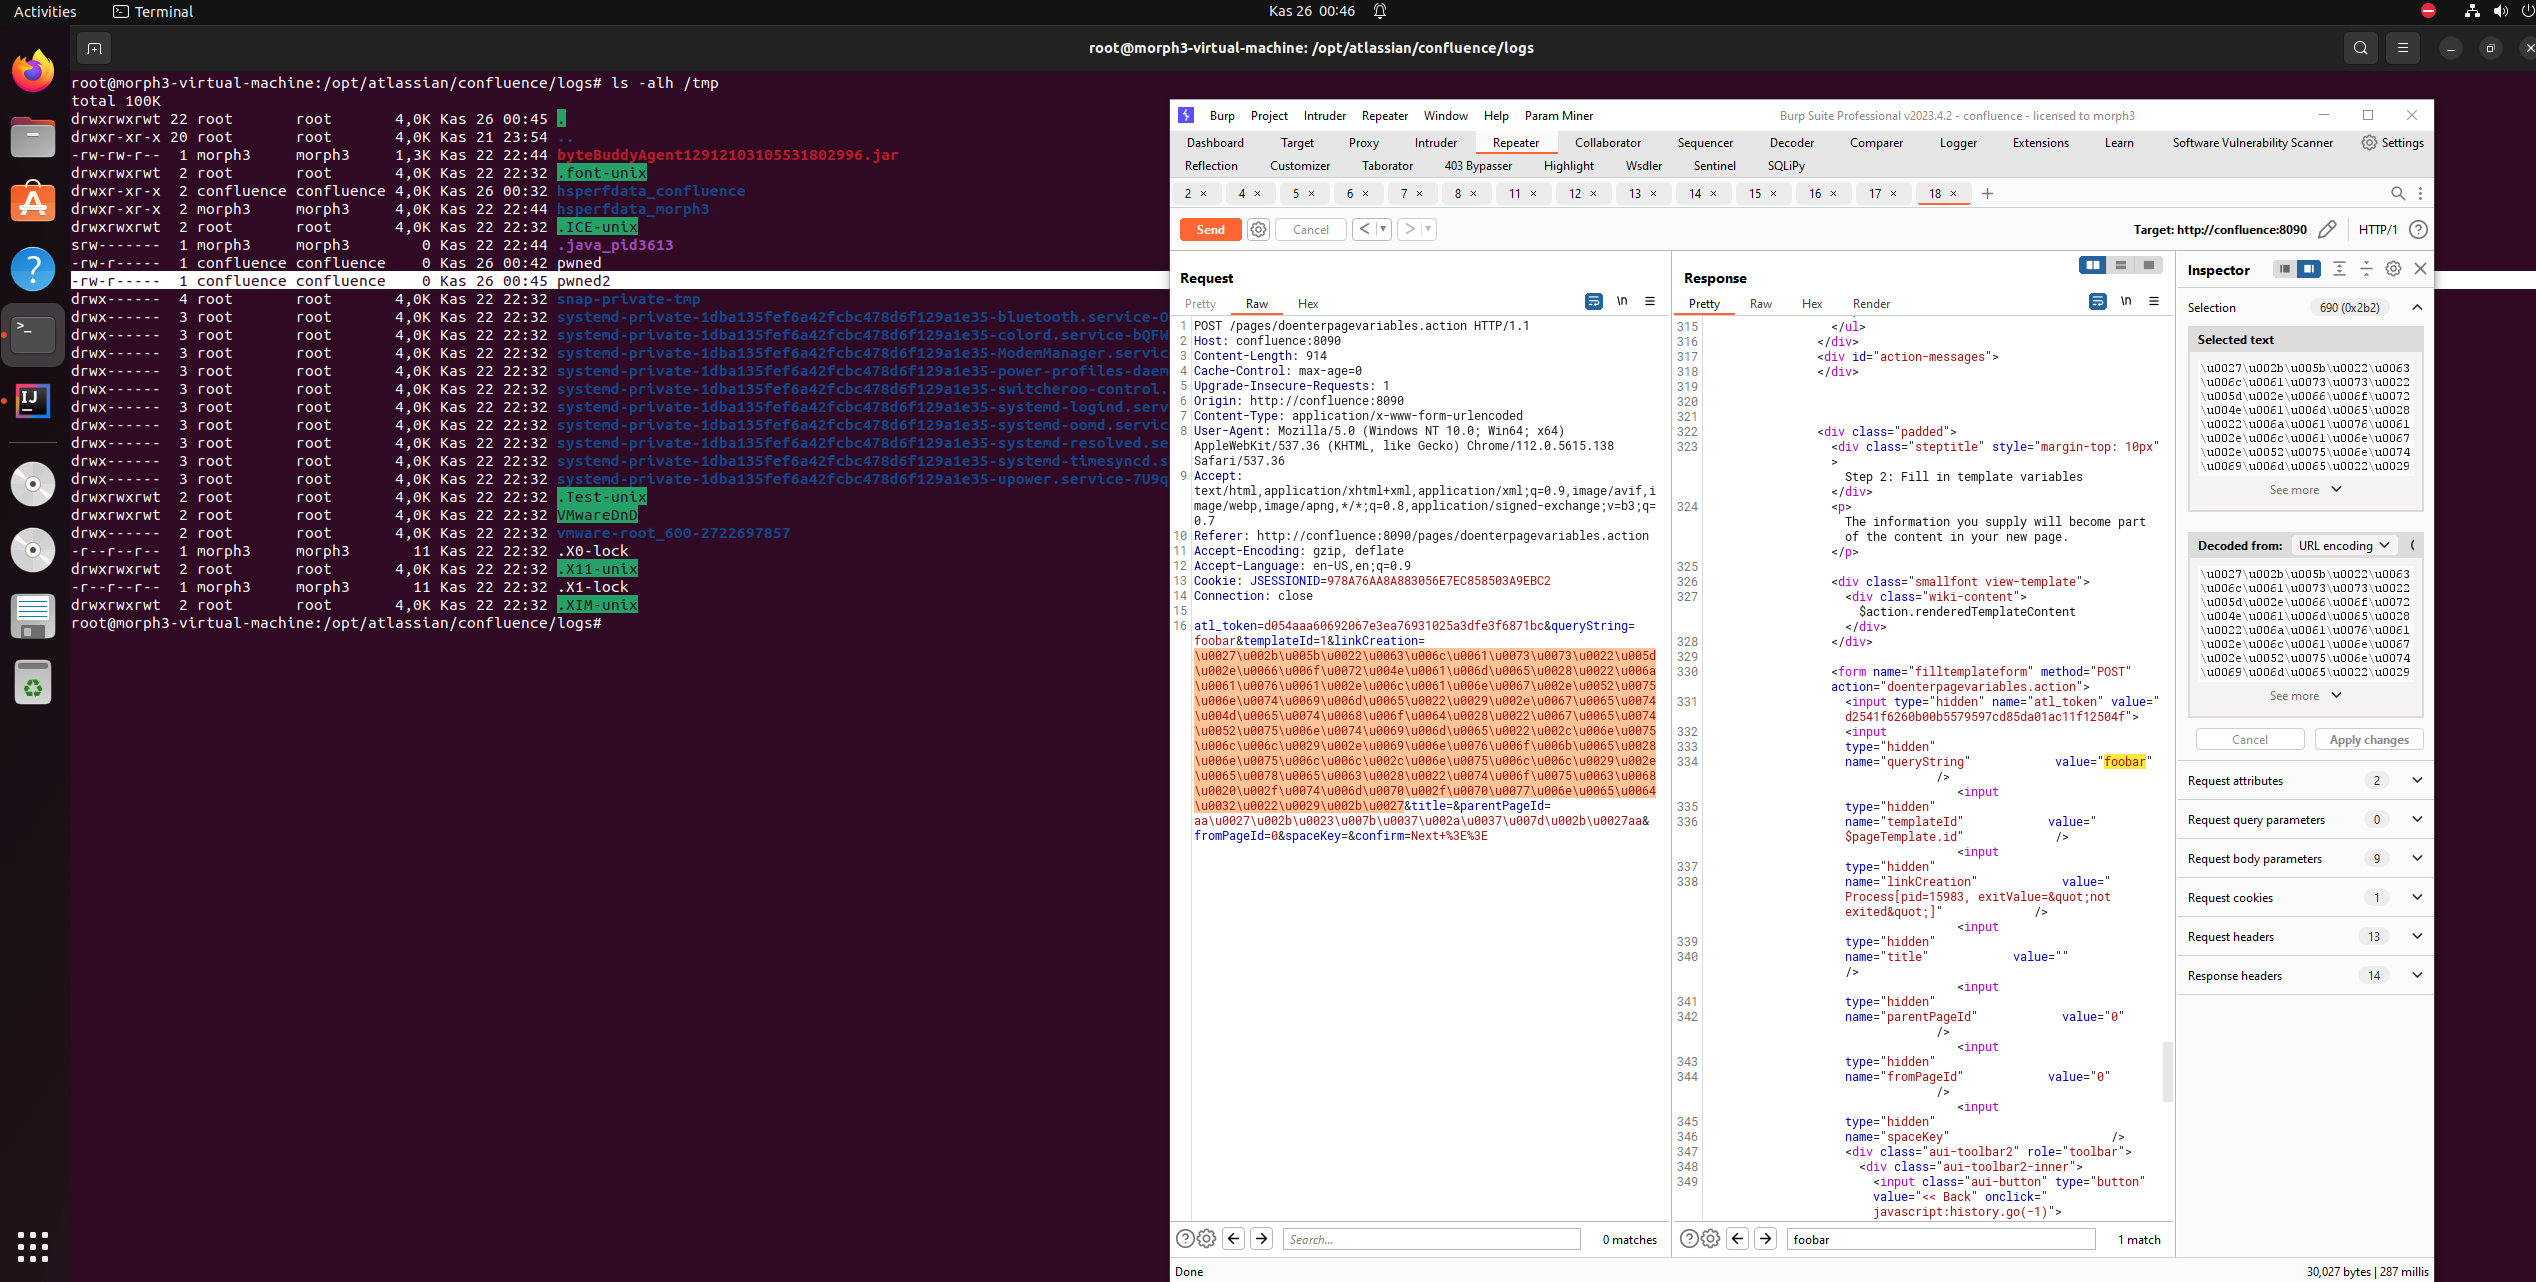Open terminal hamburger menu

(x=2403, y=48)
